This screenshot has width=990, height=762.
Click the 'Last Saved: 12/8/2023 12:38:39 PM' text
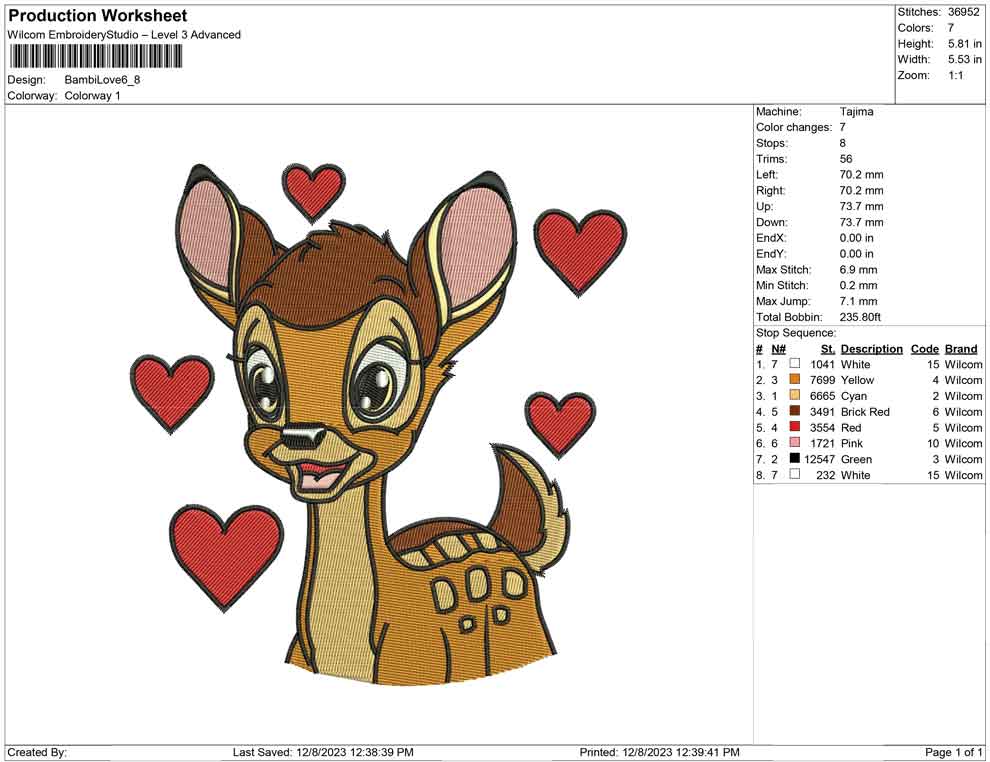click(323, 752)
